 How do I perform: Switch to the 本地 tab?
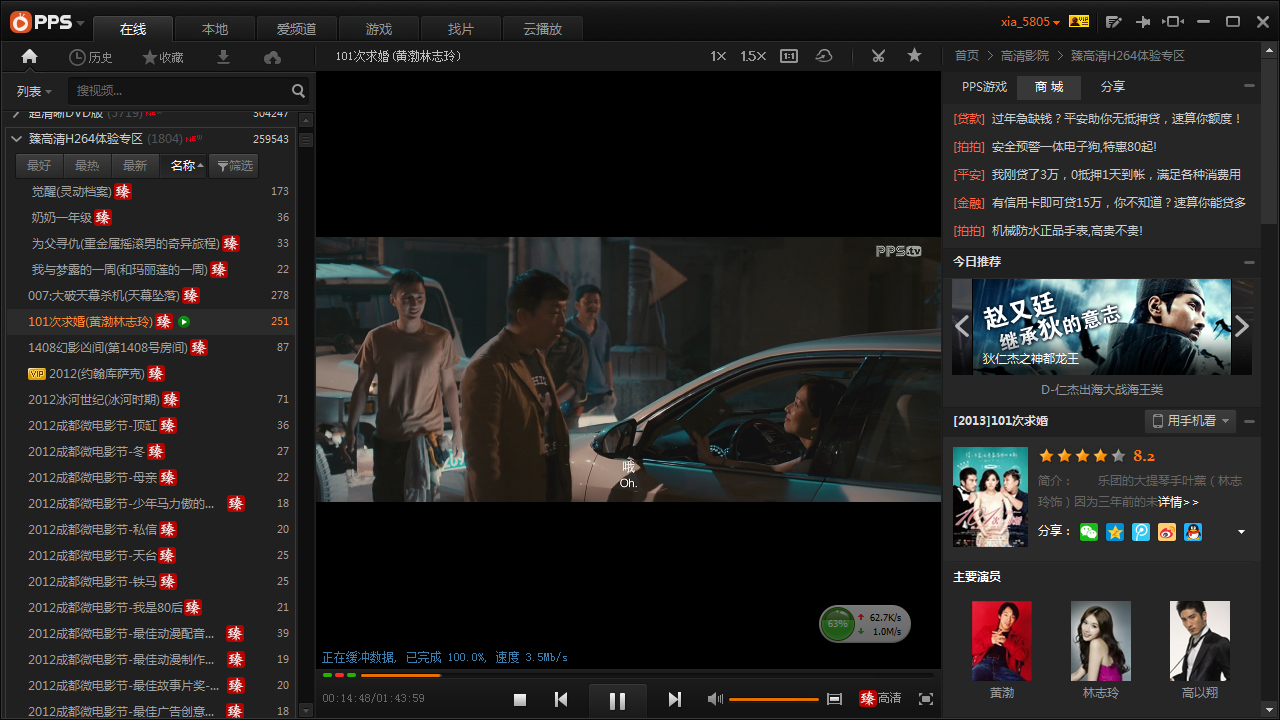pyautogui.click(x=214, y=29)
